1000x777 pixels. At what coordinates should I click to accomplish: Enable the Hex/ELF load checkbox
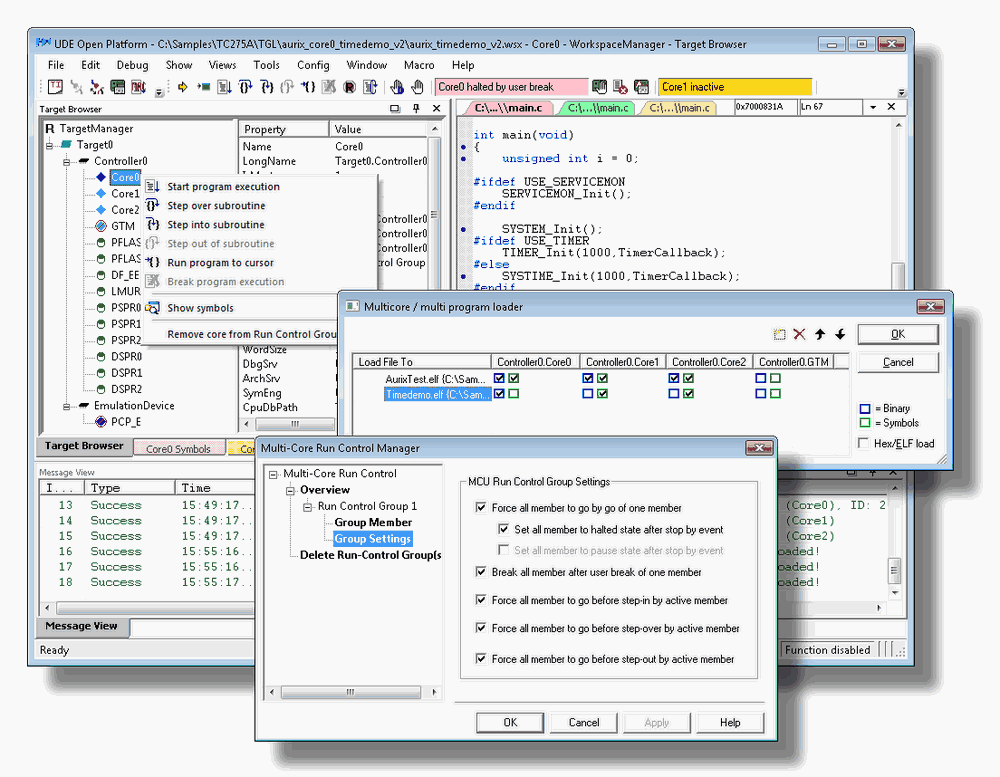(x=864, y=443)
